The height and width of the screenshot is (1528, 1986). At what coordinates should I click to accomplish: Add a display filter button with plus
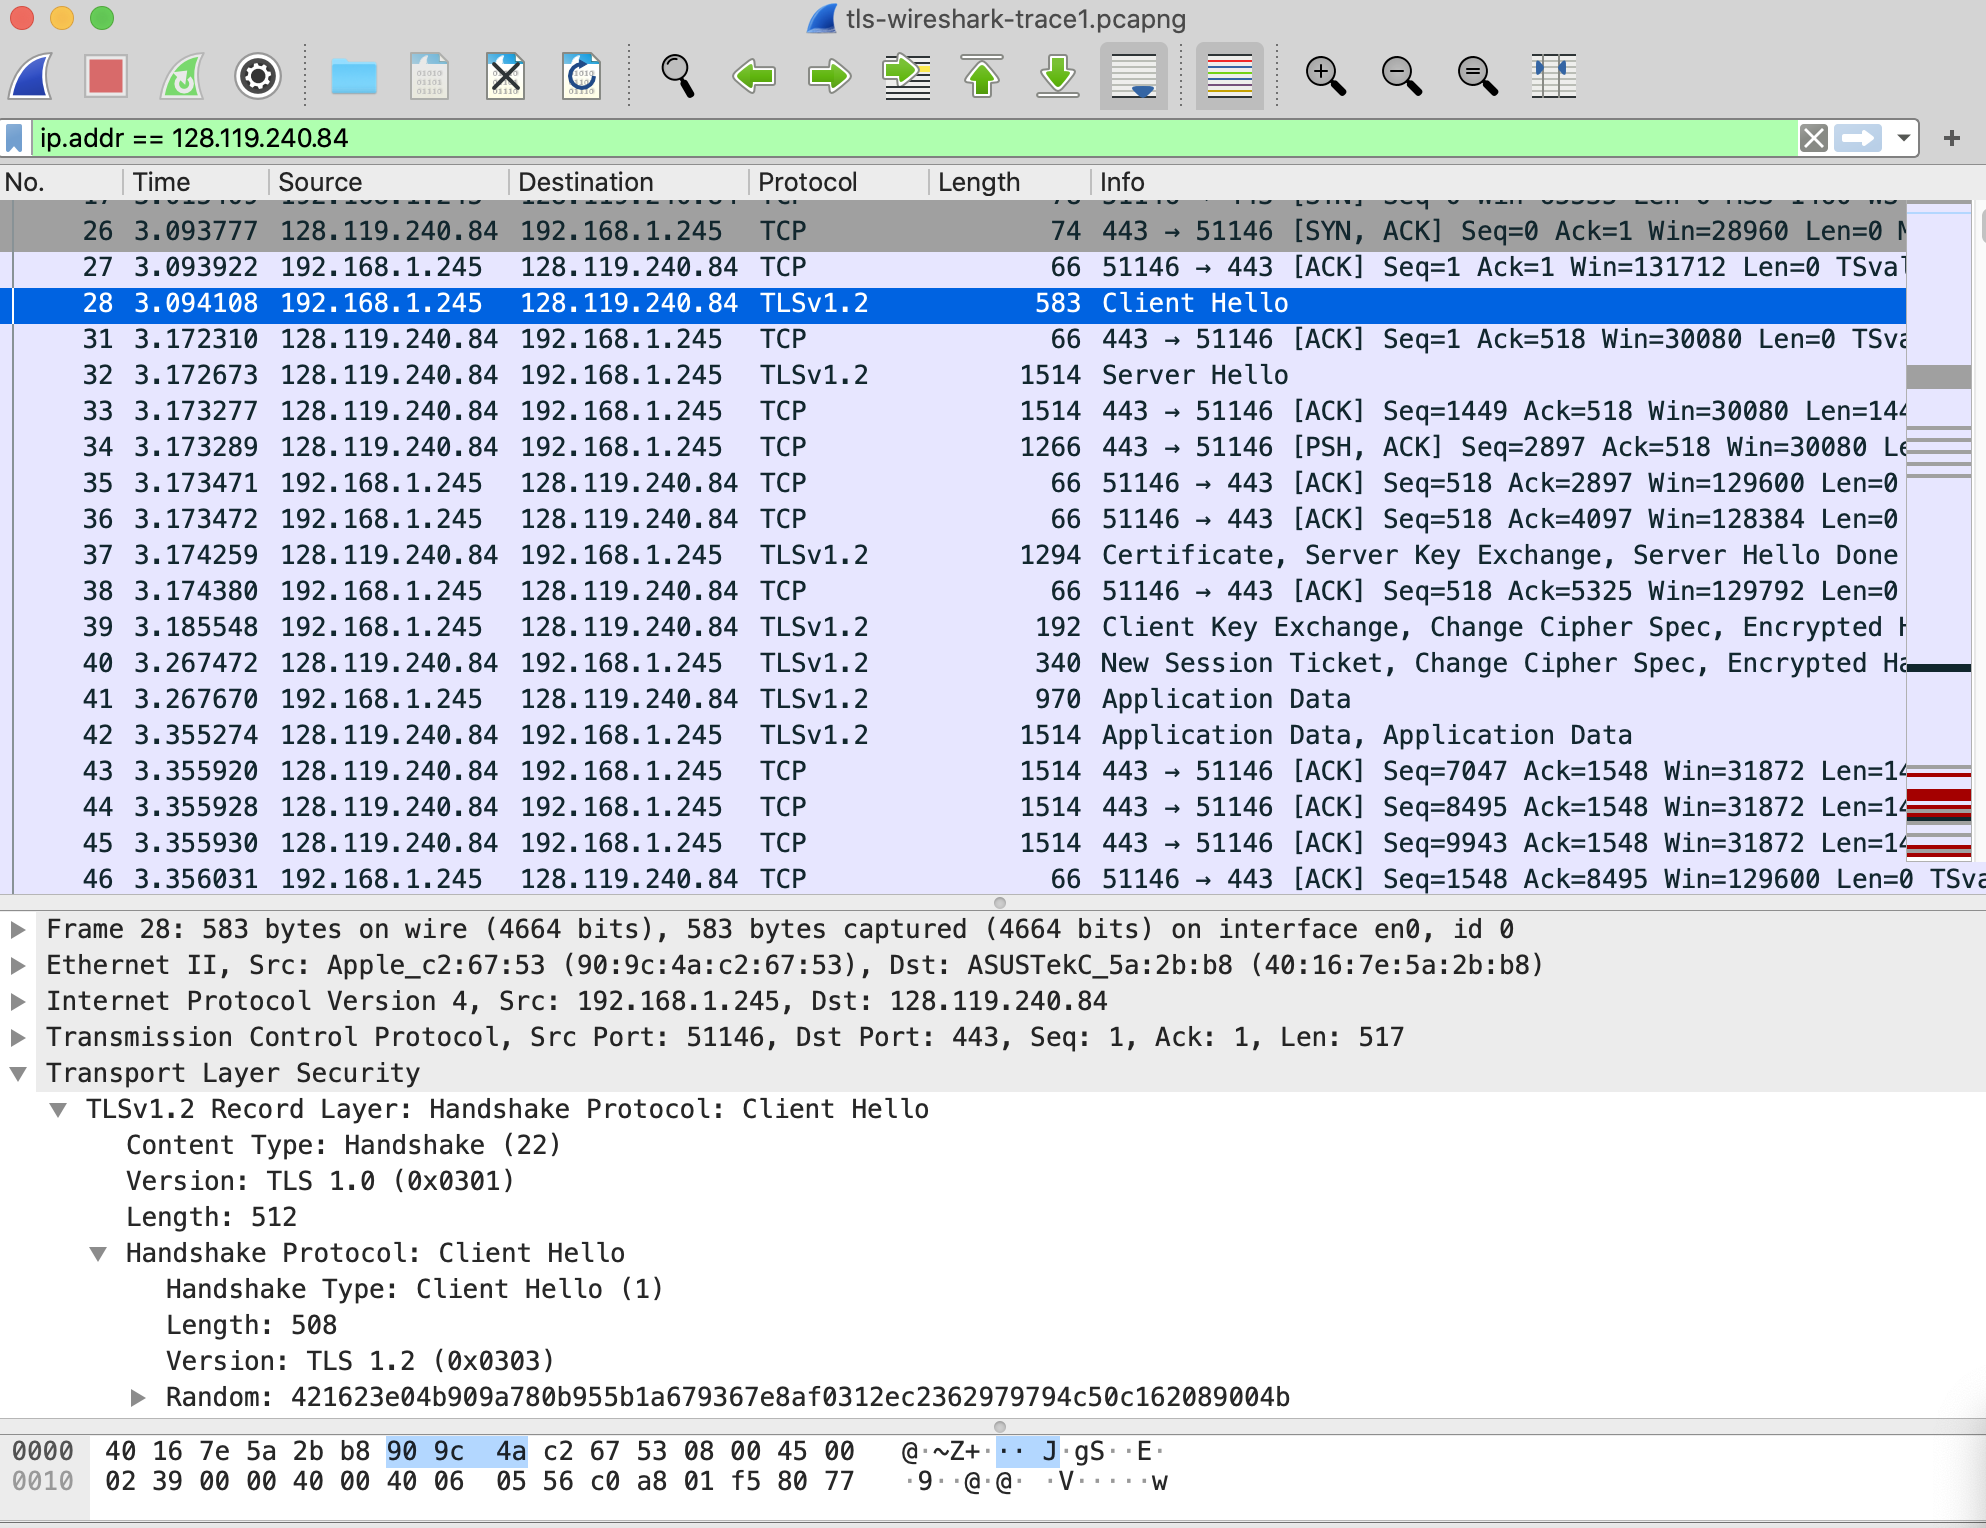point(1952,138)
